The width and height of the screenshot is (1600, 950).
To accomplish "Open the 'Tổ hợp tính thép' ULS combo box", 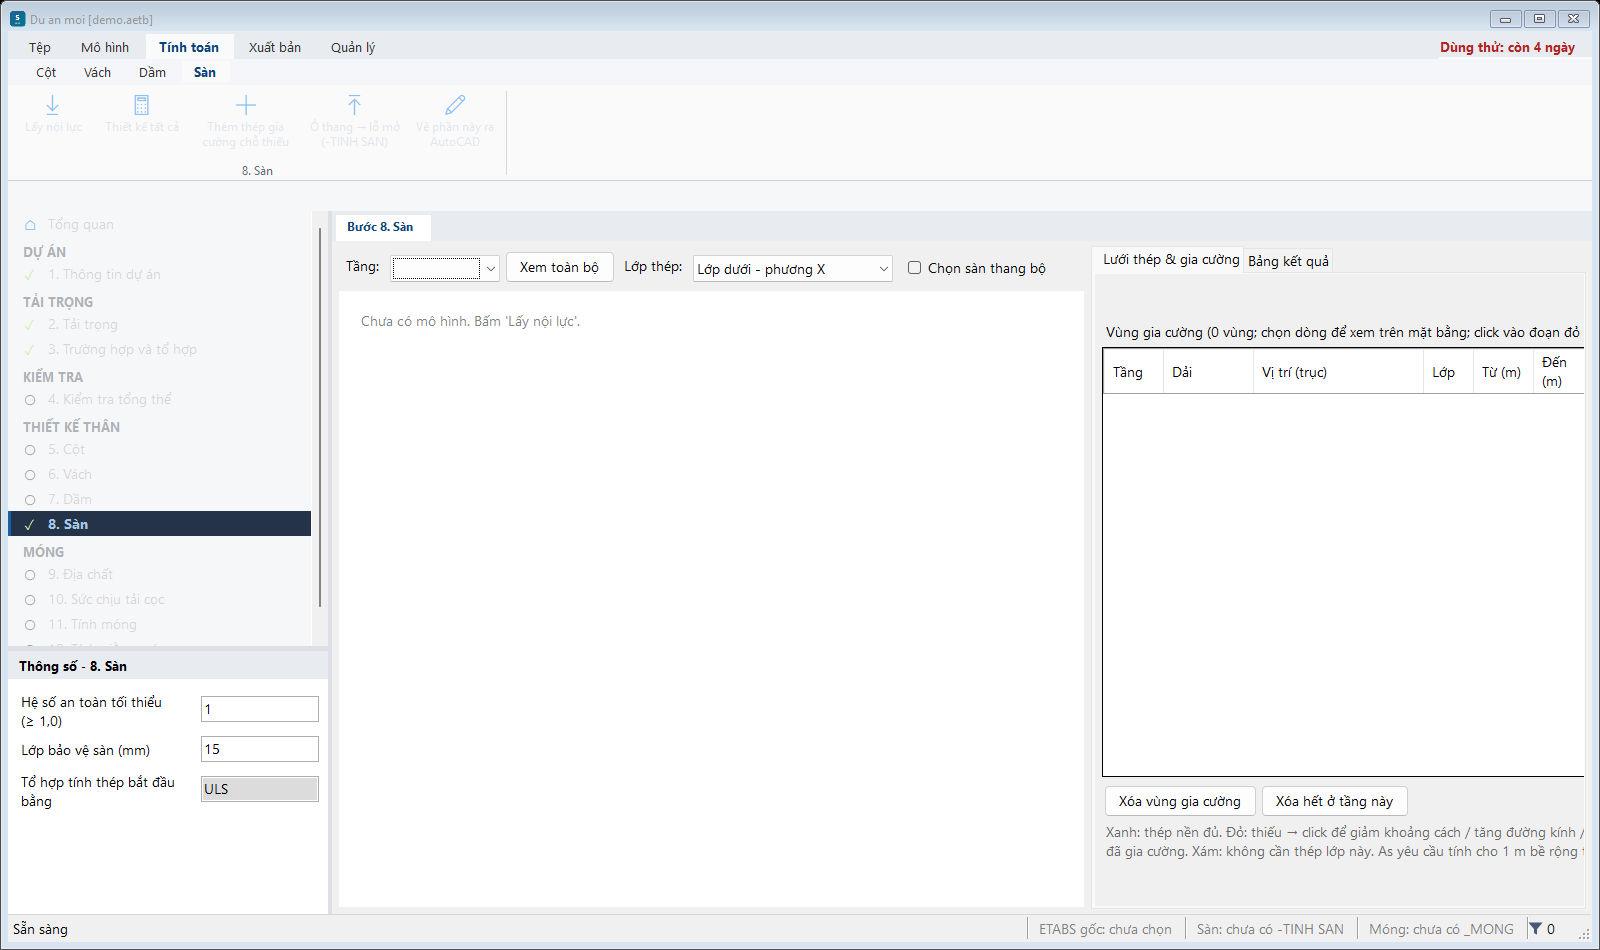I will point(260,789).
